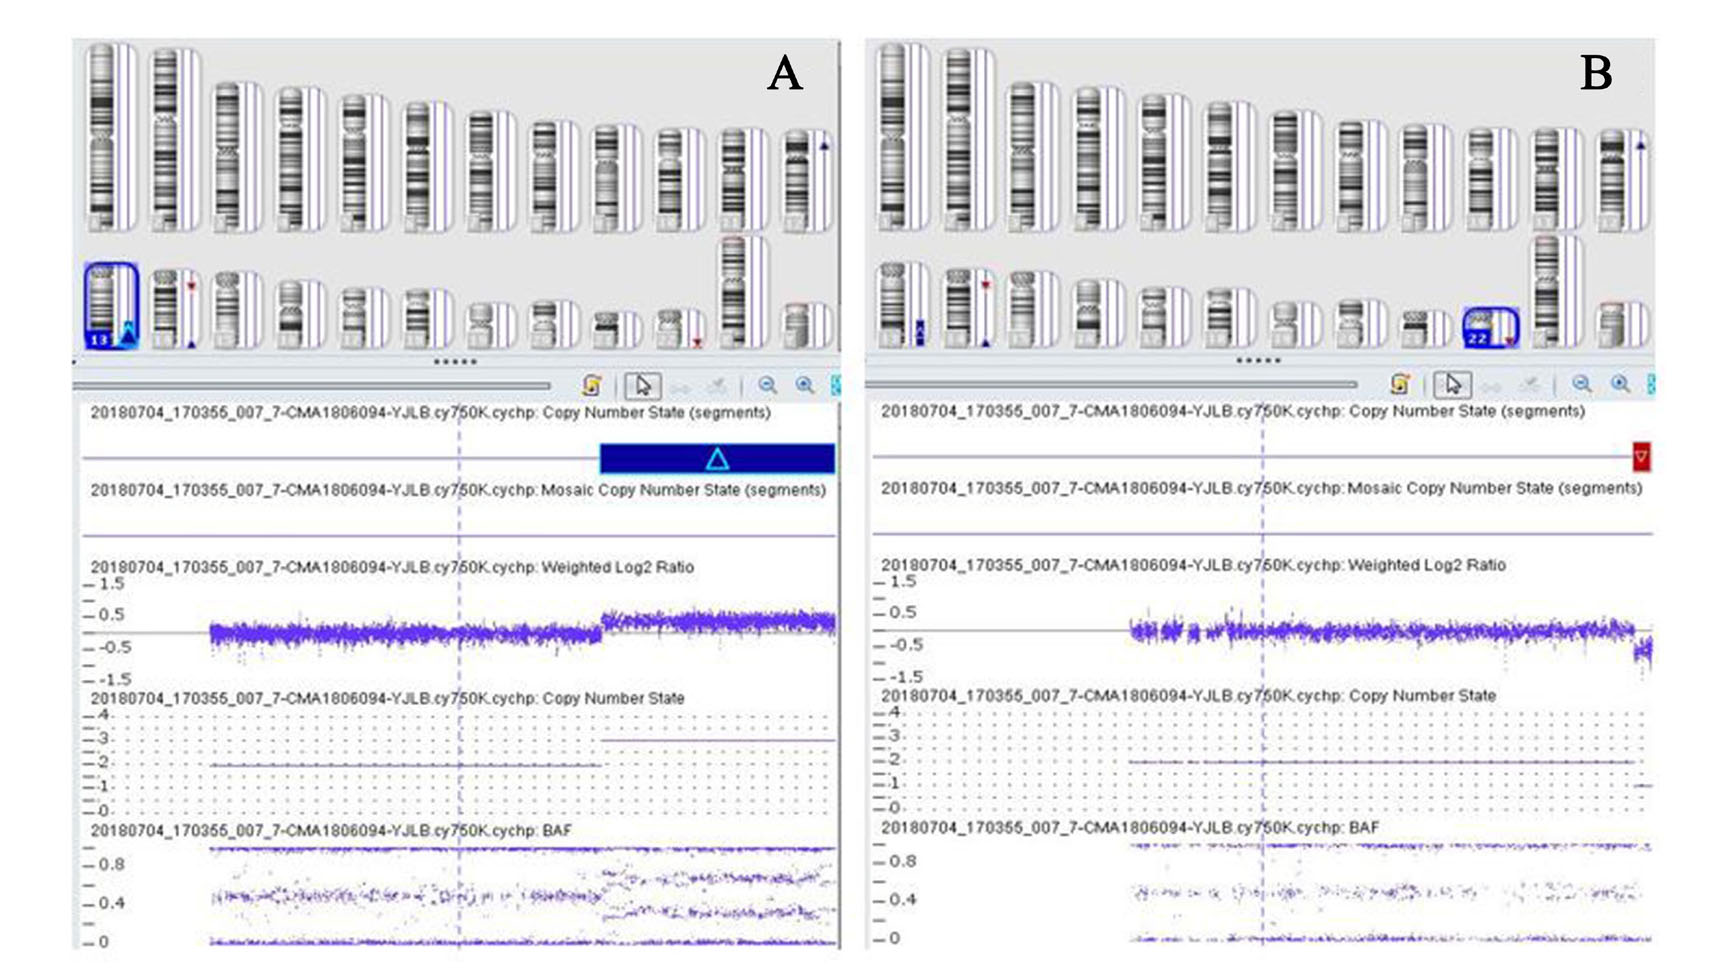Select highlighted chromosome 22 in panel B karyoview
1724x976 pixels.
coord(1489,328)
